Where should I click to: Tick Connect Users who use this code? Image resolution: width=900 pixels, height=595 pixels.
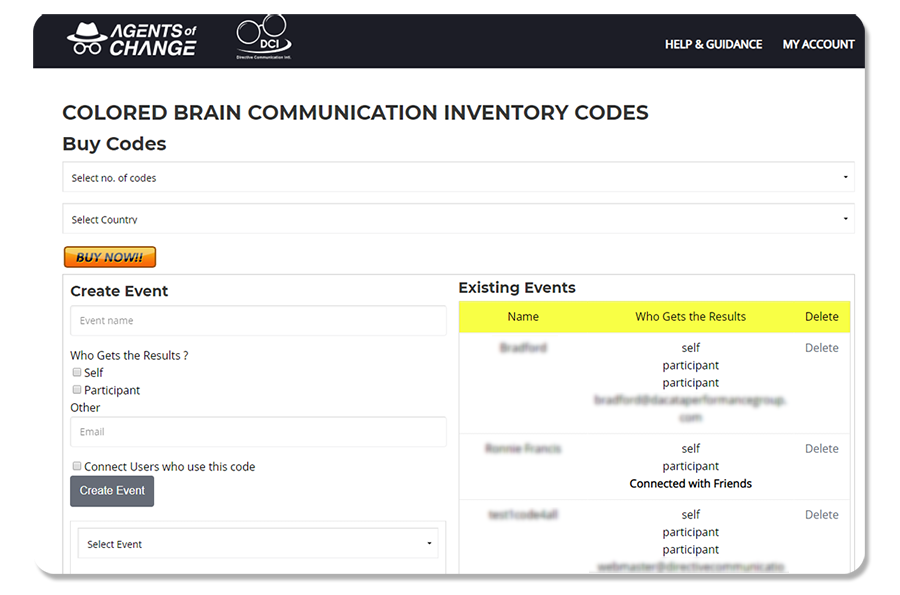point(77,466)
